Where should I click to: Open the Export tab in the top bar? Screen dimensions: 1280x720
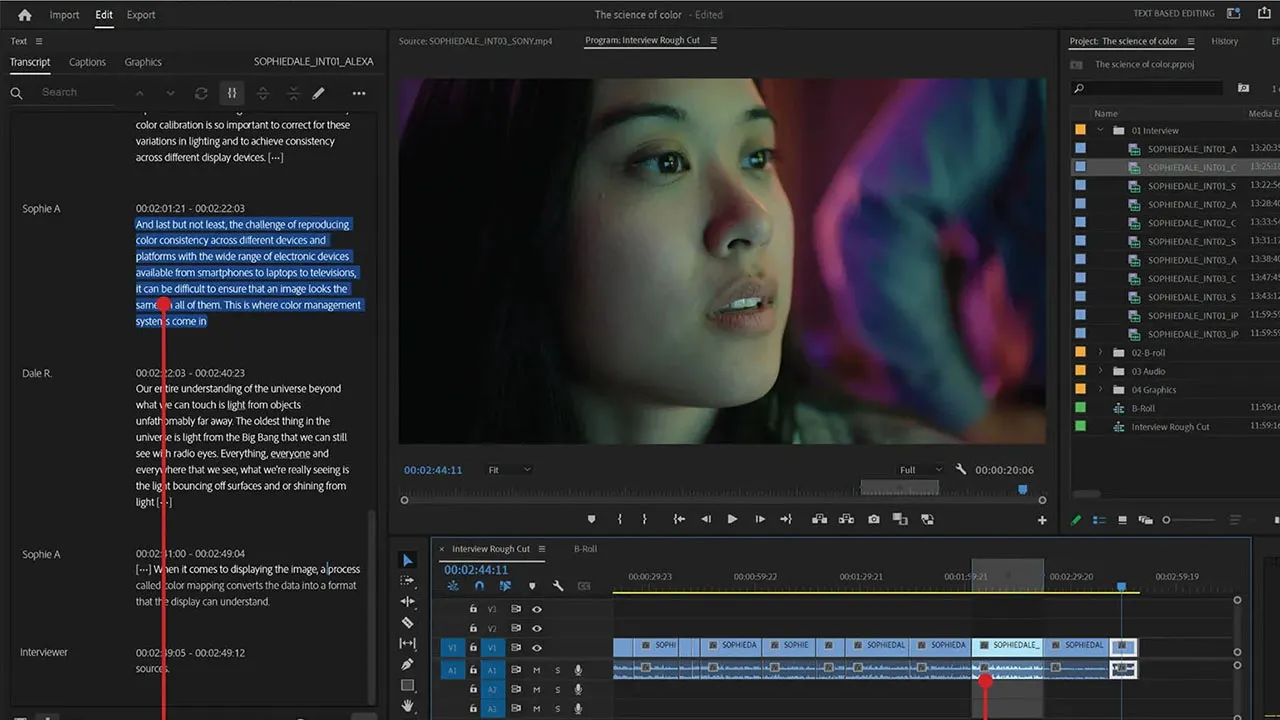(x=141, y=15)
